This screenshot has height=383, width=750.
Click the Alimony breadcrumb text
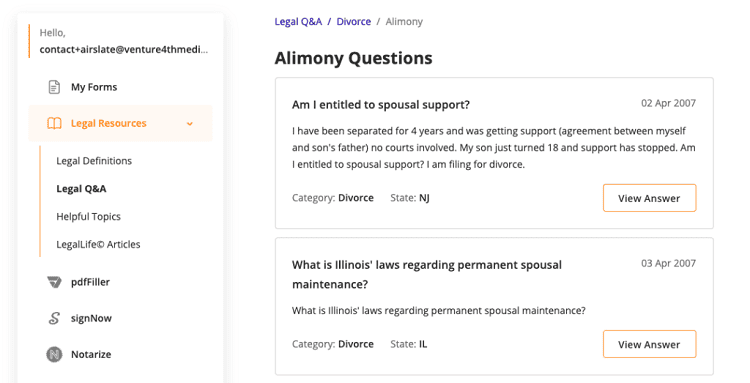pos(404,22)
